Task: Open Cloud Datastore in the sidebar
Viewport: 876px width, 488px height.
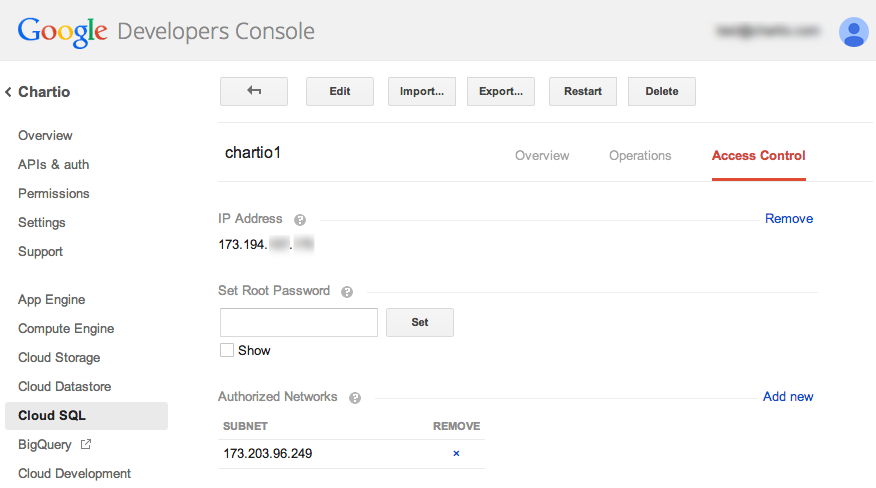Action: click(64, 386)
